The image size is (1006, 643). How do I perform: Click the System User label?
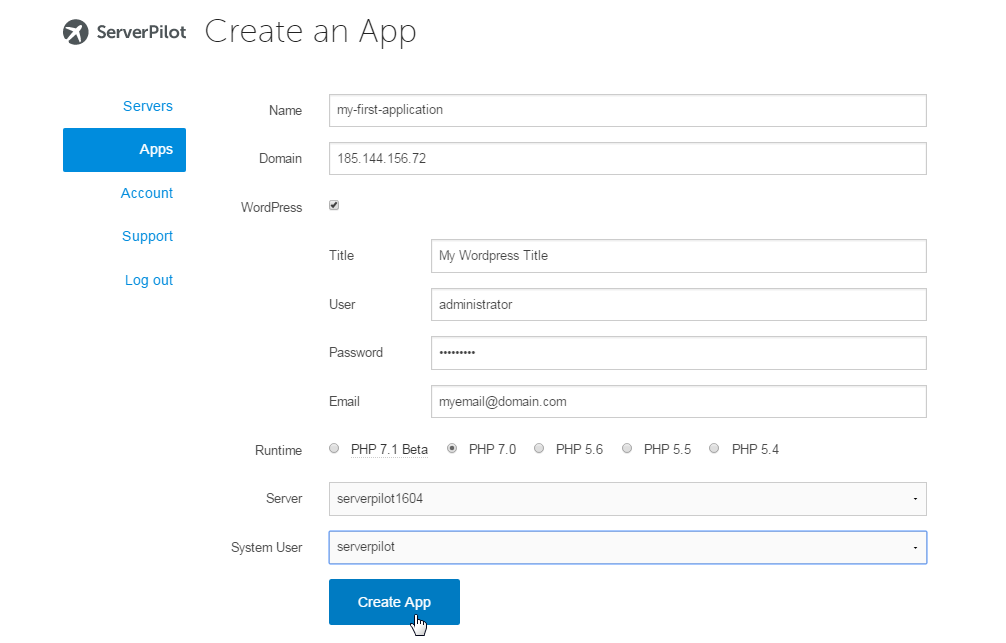pyautogui.click(x=266, y=547)
